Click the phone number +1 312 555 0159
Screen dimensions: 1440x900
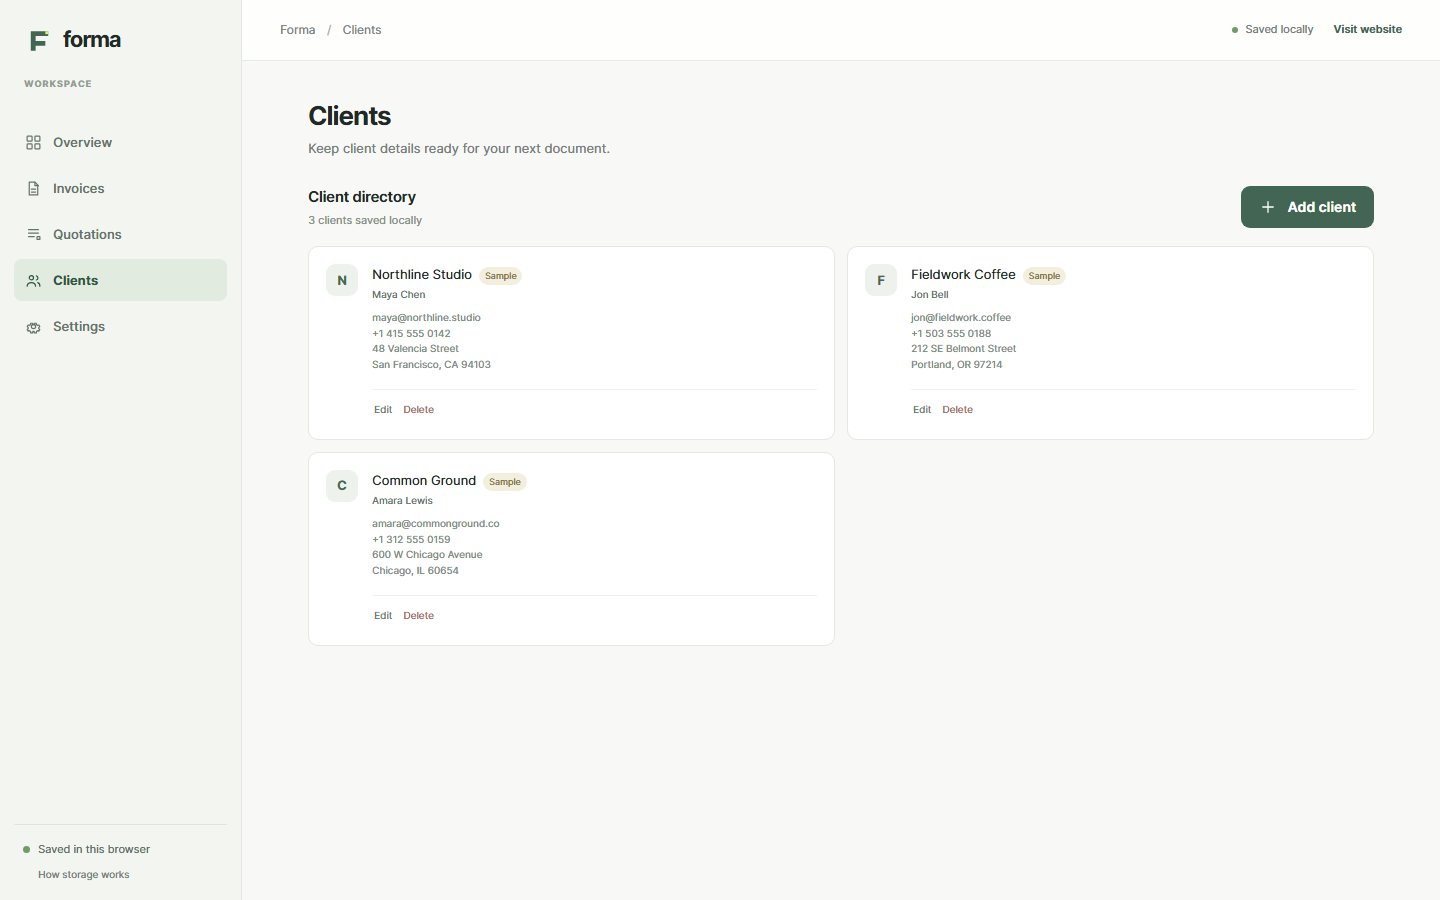tap(411, 540)
